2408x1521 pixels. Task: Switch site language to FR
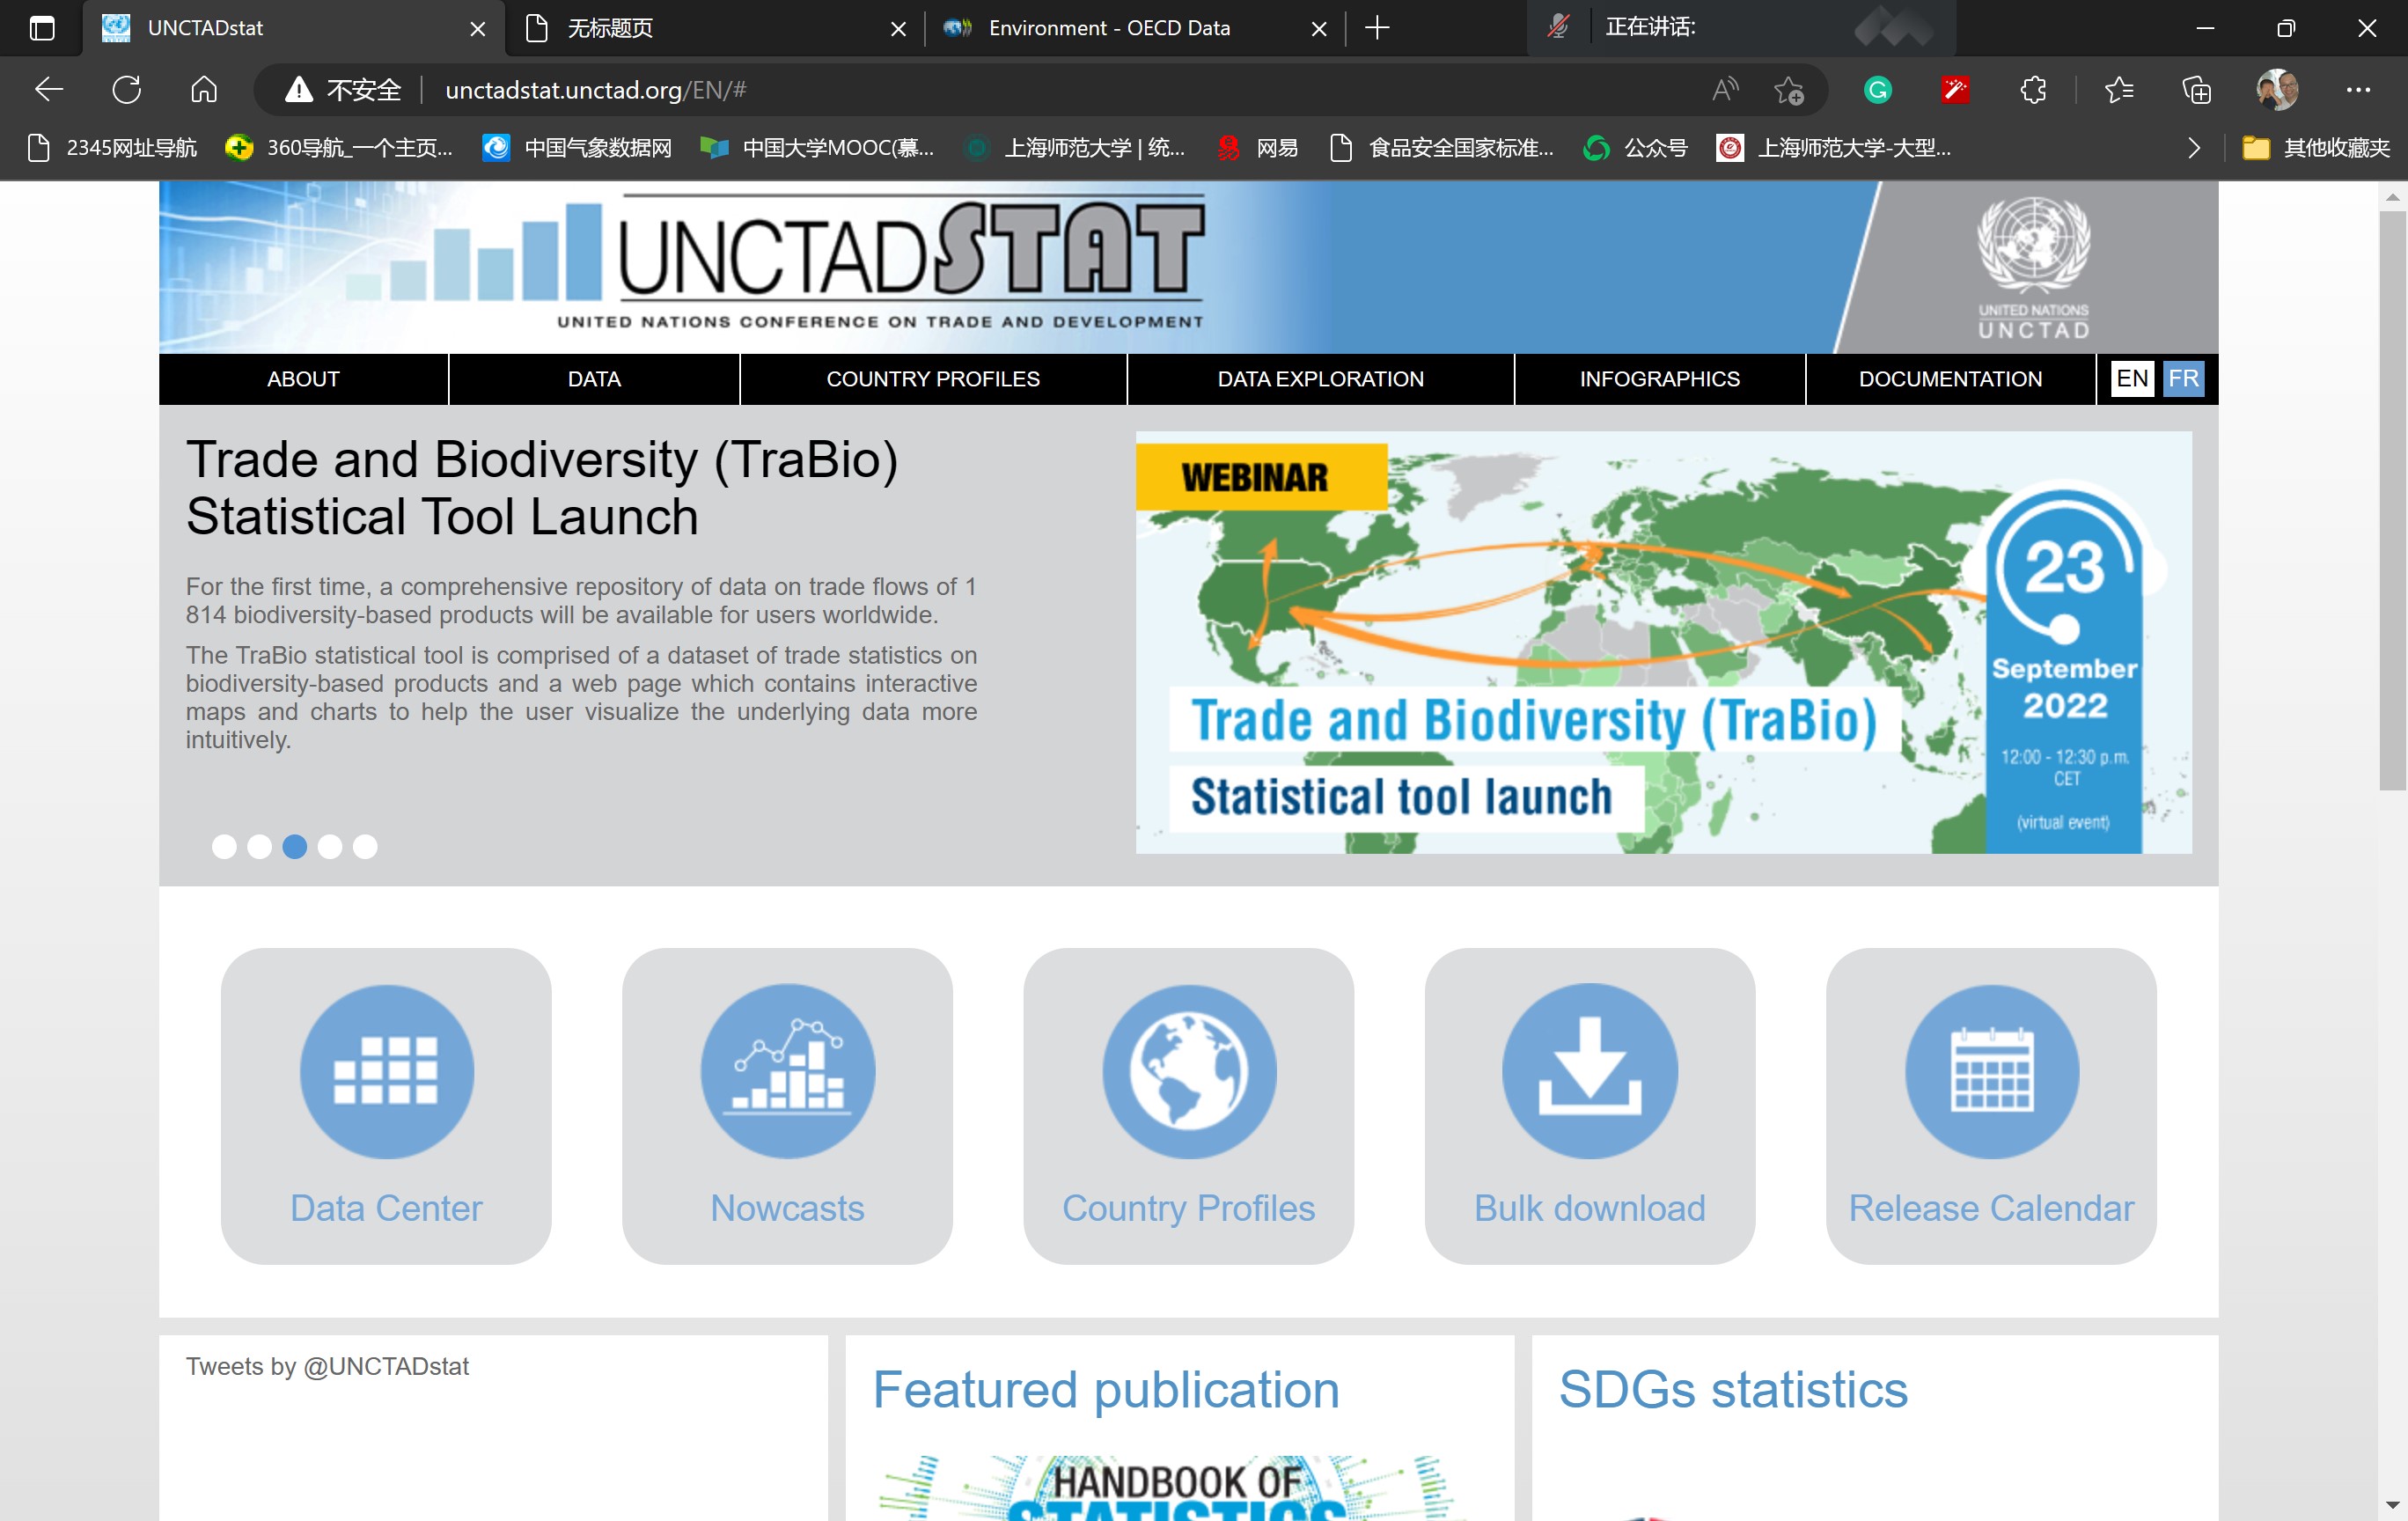pyautogui.click(x=2183, y=379)
